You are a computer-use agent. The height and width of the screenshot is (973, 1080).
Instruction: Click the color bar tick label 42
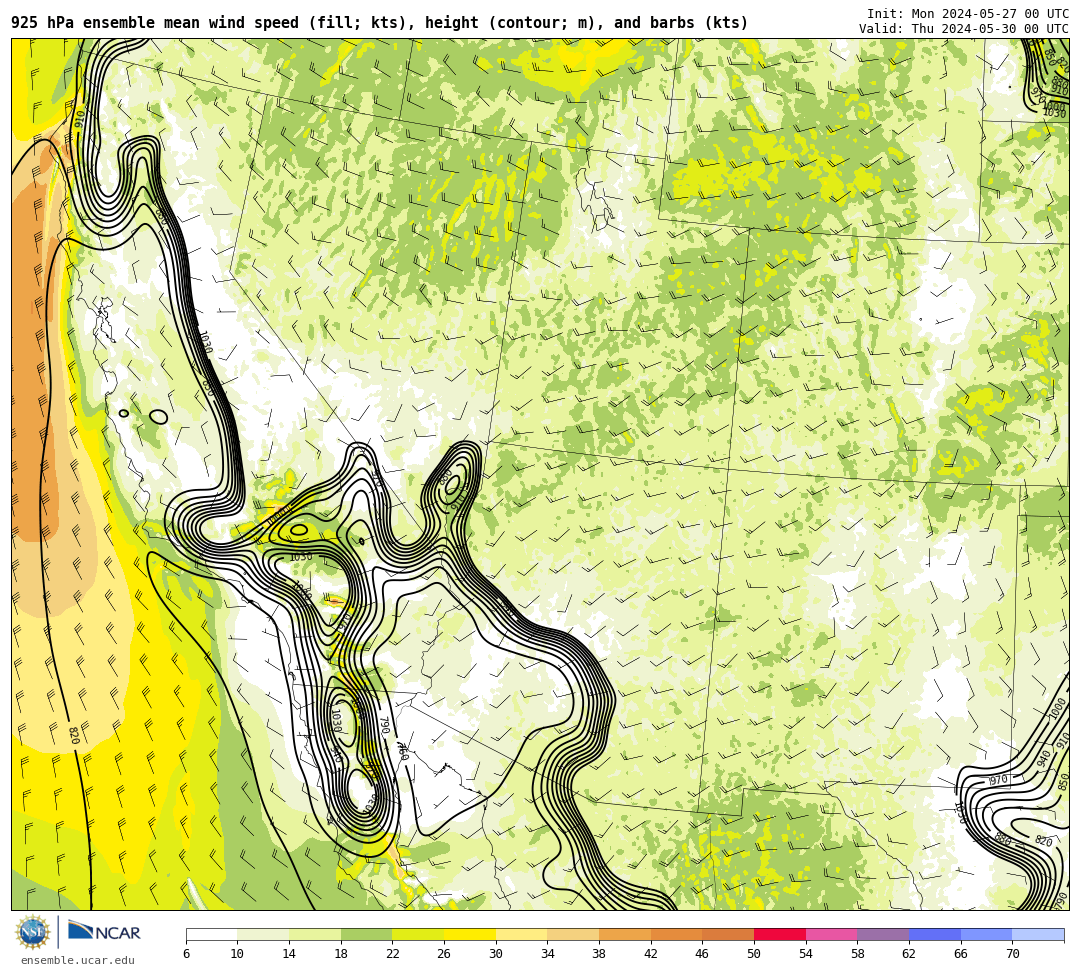coord(651,954)
